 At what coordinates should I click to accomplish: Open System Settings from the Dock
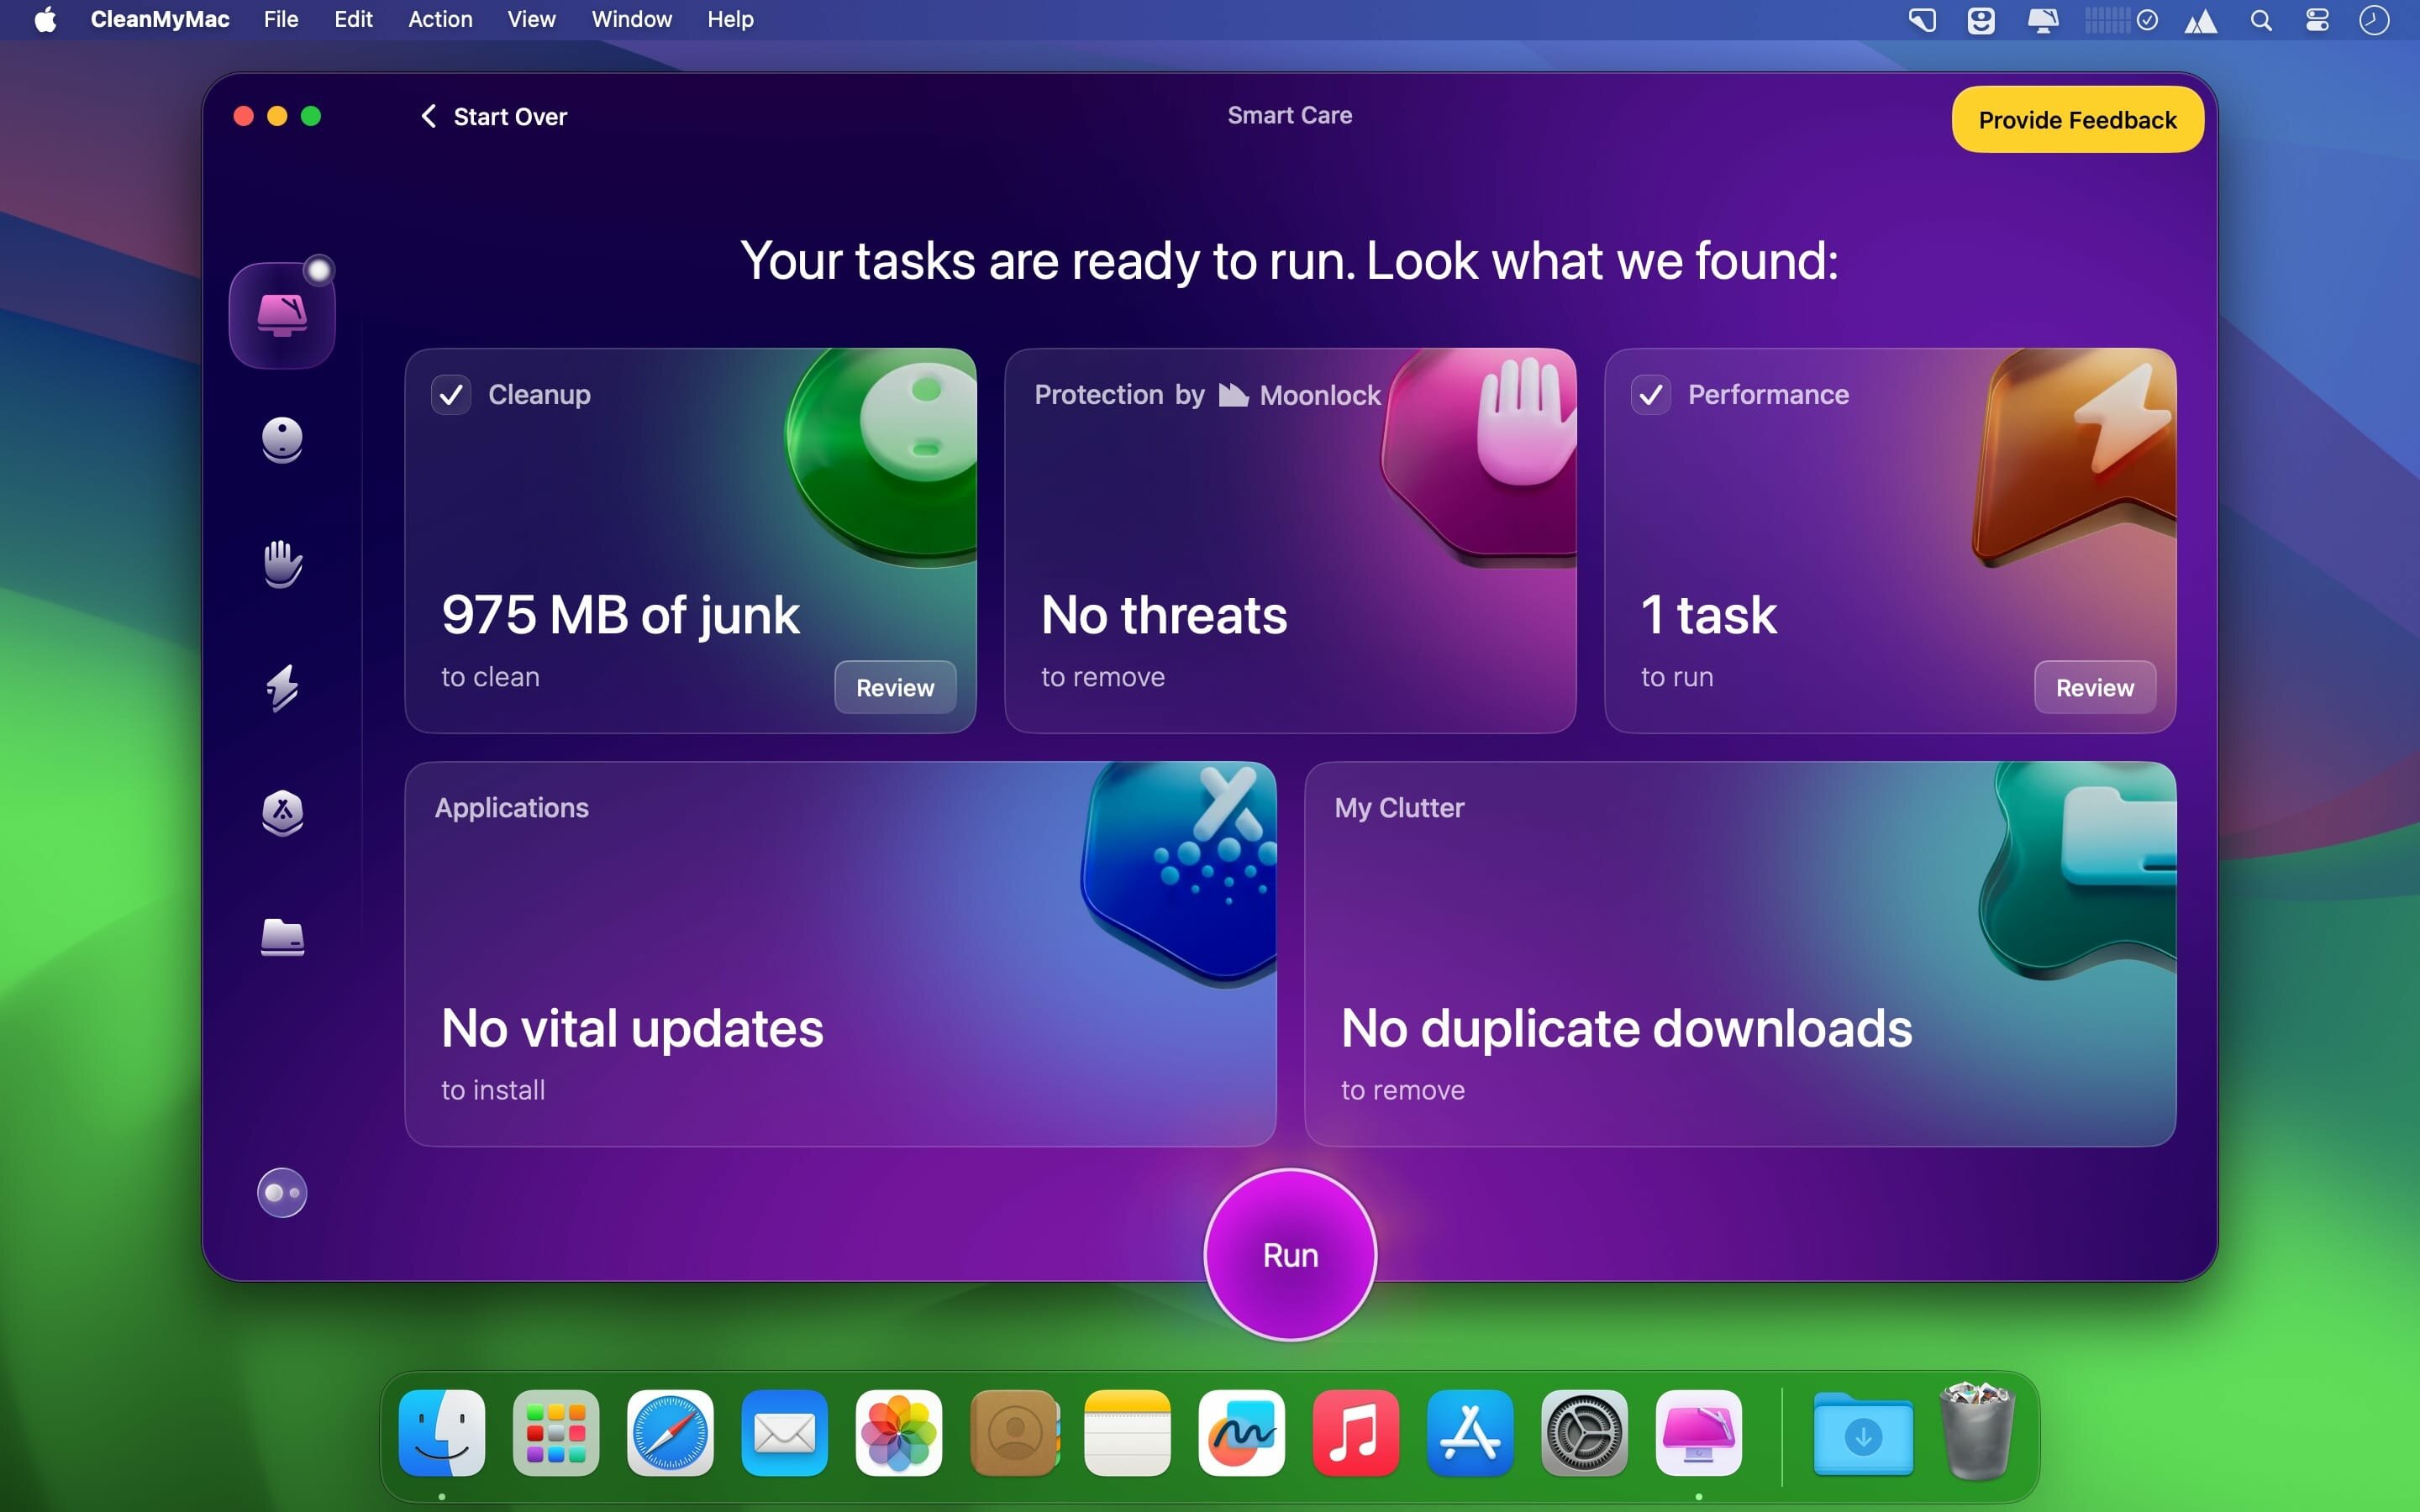[x=1584, y=1433]
